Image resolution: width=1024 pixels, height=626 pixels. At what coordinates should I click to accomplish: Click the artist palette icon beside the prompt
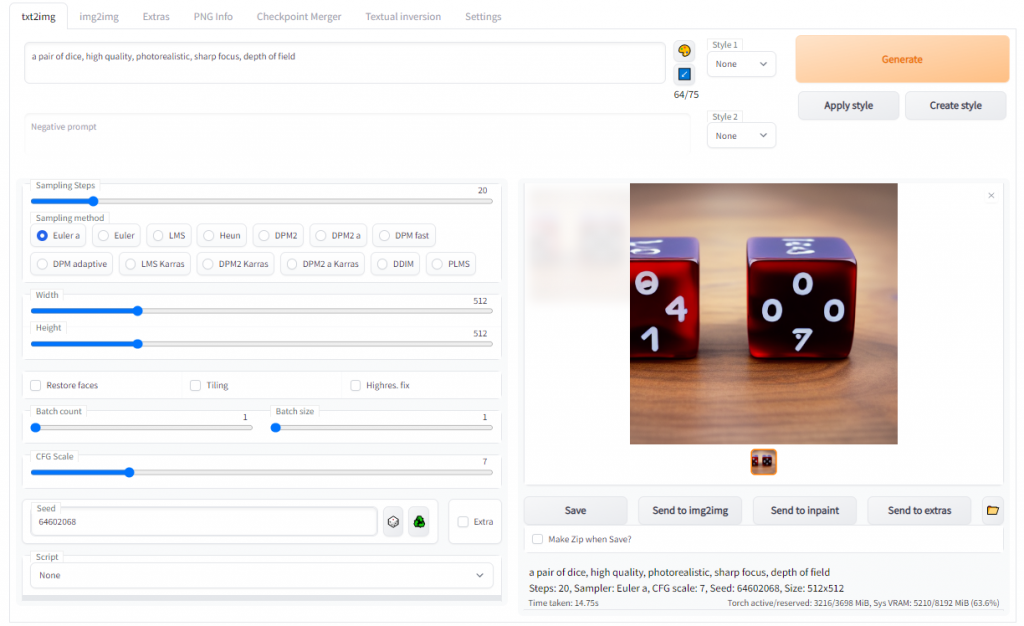pyautogui.click(x=684, y=50)
